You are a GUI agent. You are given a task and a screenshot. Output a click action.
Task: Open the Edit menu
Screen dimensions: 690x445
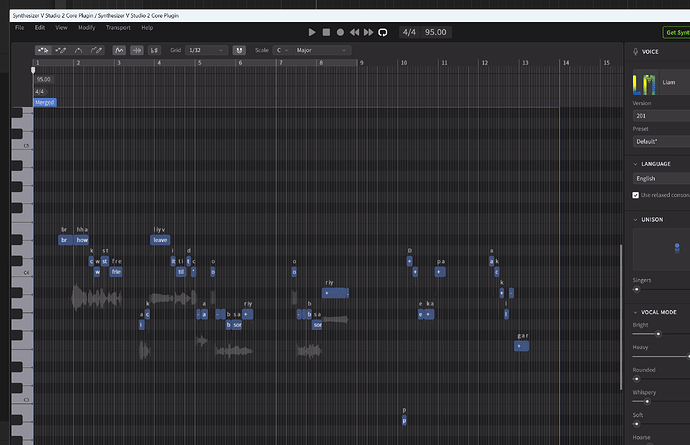40,27
